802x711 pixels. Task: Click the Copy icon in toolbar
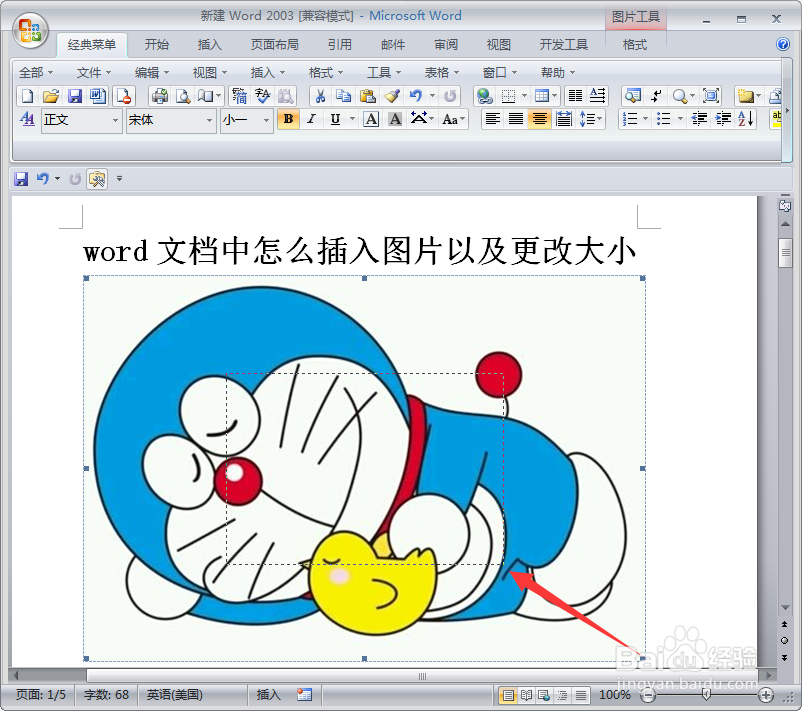click(x=344, y=96)
